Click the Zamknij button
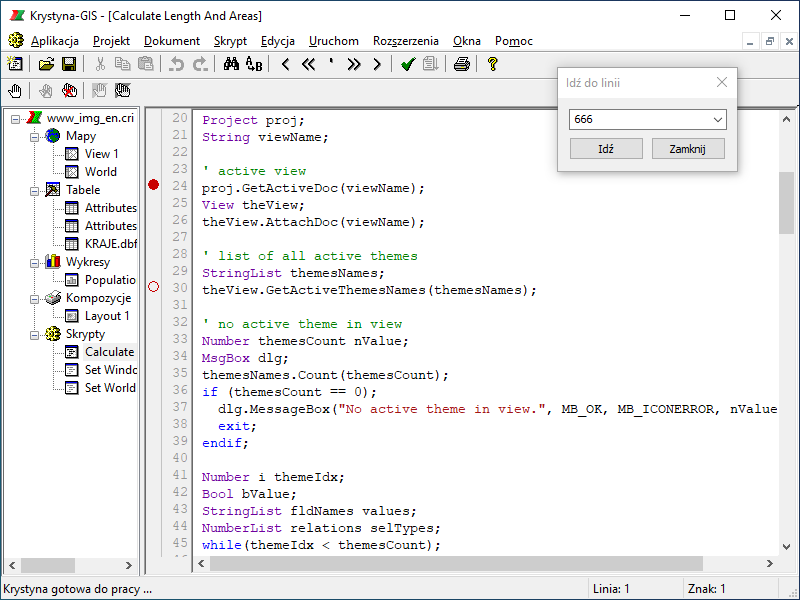 pos(688,149)
